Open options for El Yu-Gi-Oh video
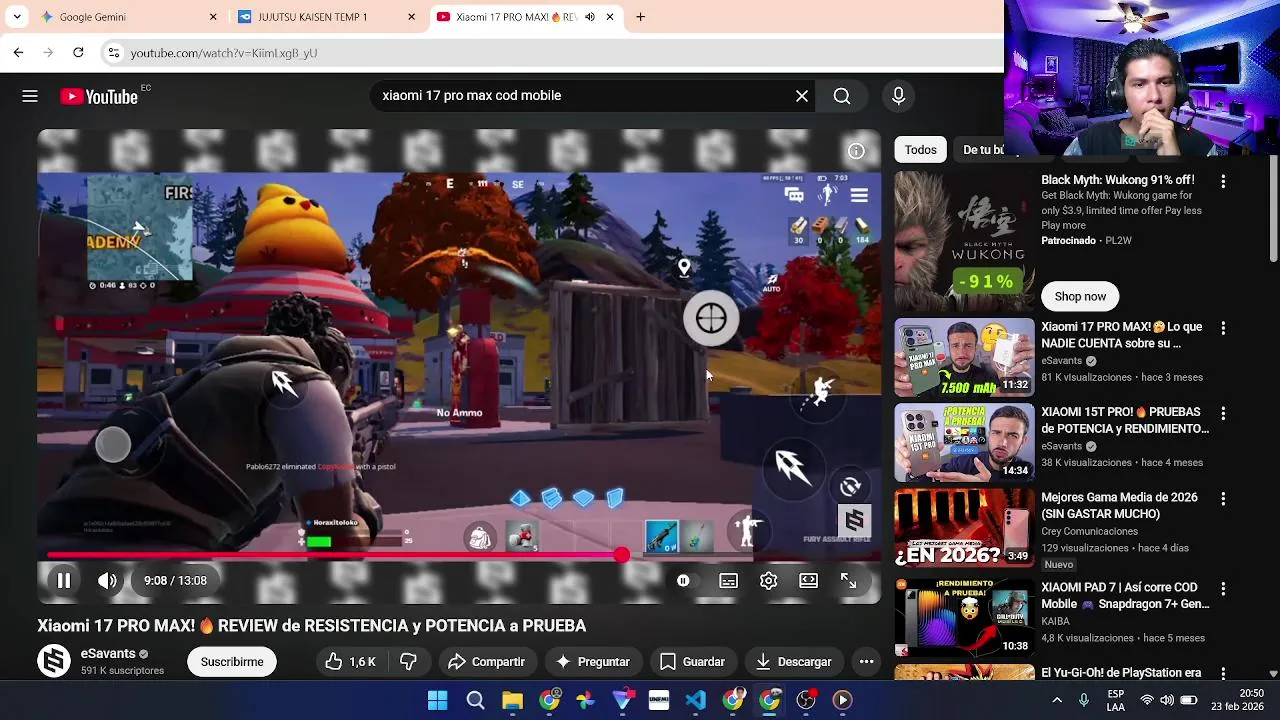Viewport: 1280px width, 720px height. tap(1223, 674)
